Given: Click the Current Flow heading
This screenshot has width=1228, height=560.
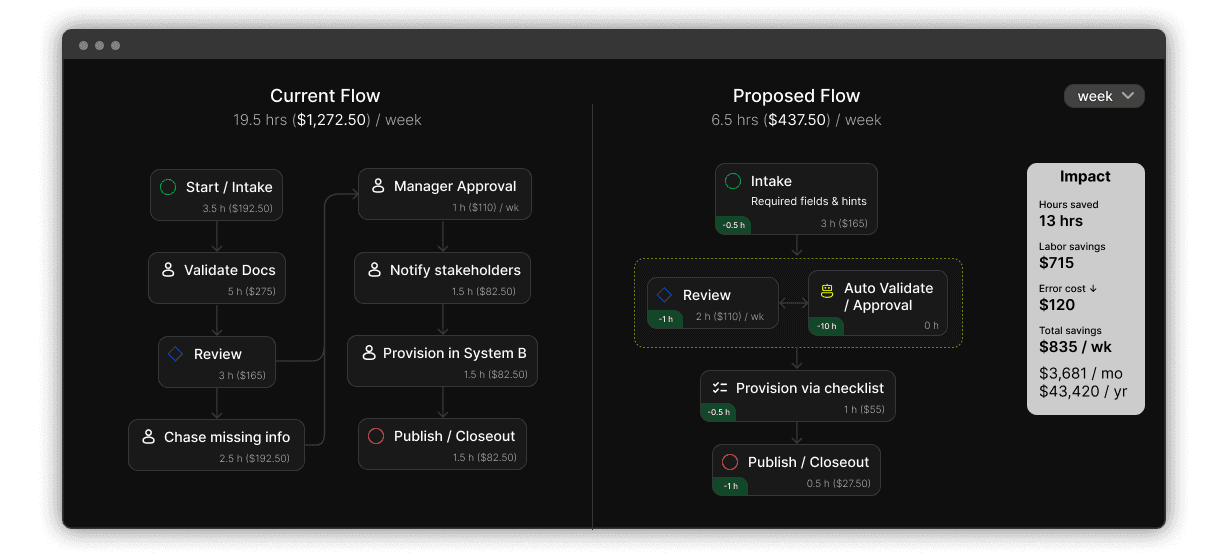Looking at the screenshot, I should [x=325, y=96].
